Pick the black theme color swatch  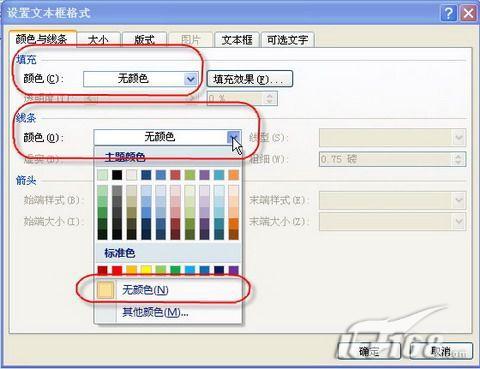[x=117, y=175]
